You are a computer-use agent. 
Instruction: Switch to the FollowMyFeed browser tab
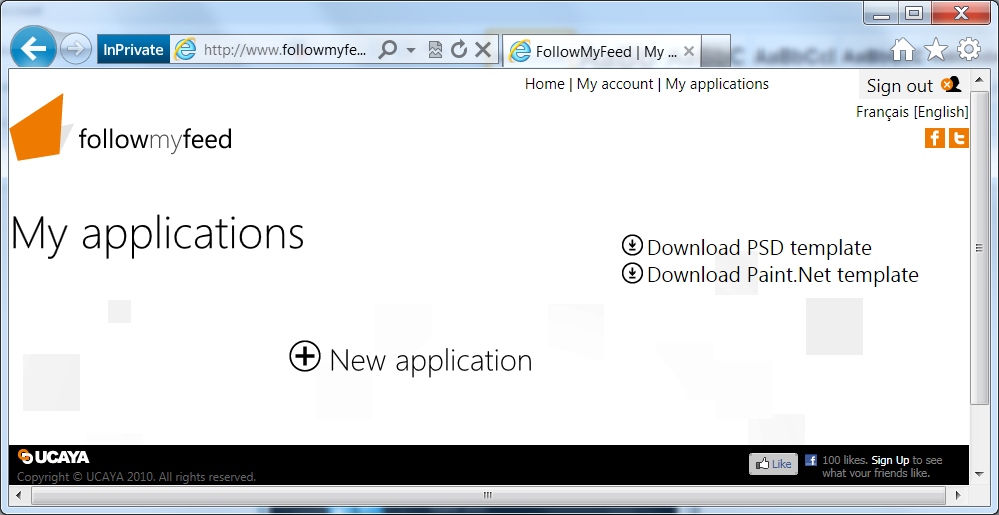600,51
